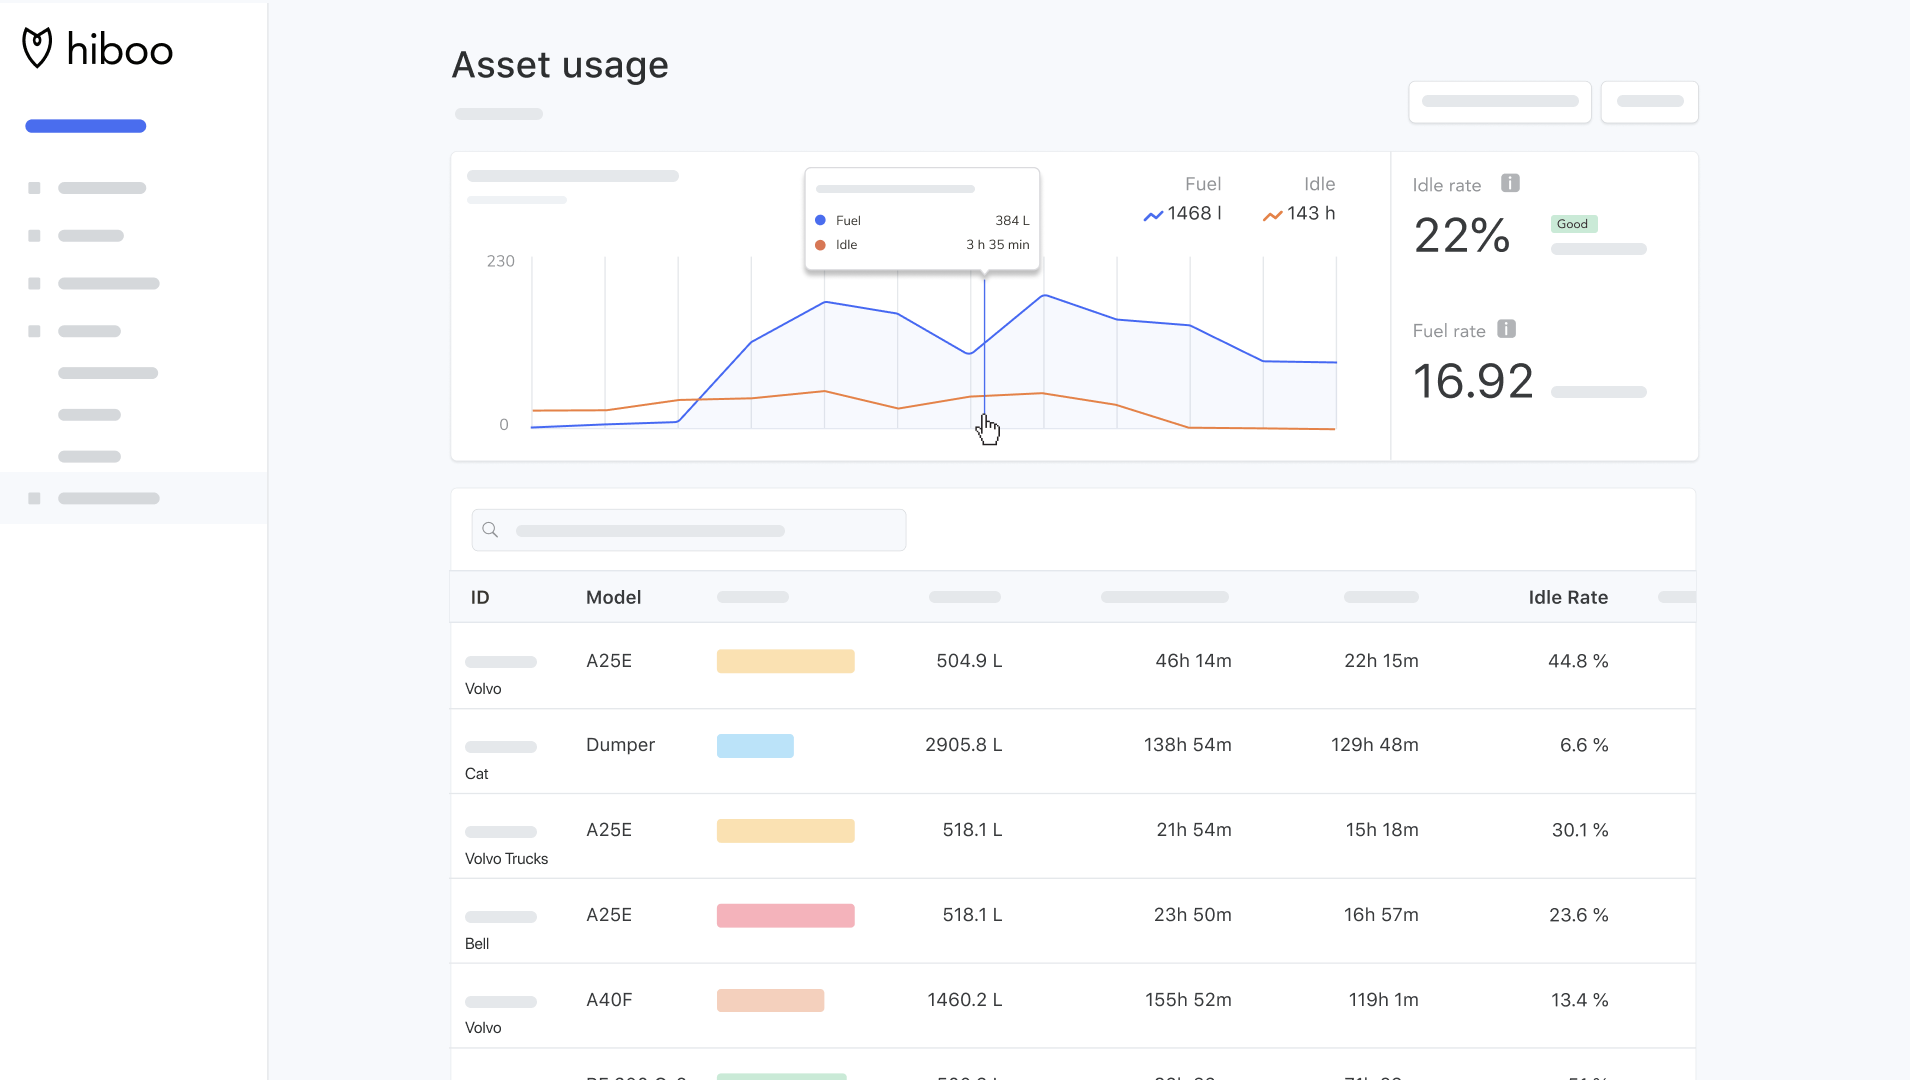Click the 16h 57m cell

point(1381,915)
